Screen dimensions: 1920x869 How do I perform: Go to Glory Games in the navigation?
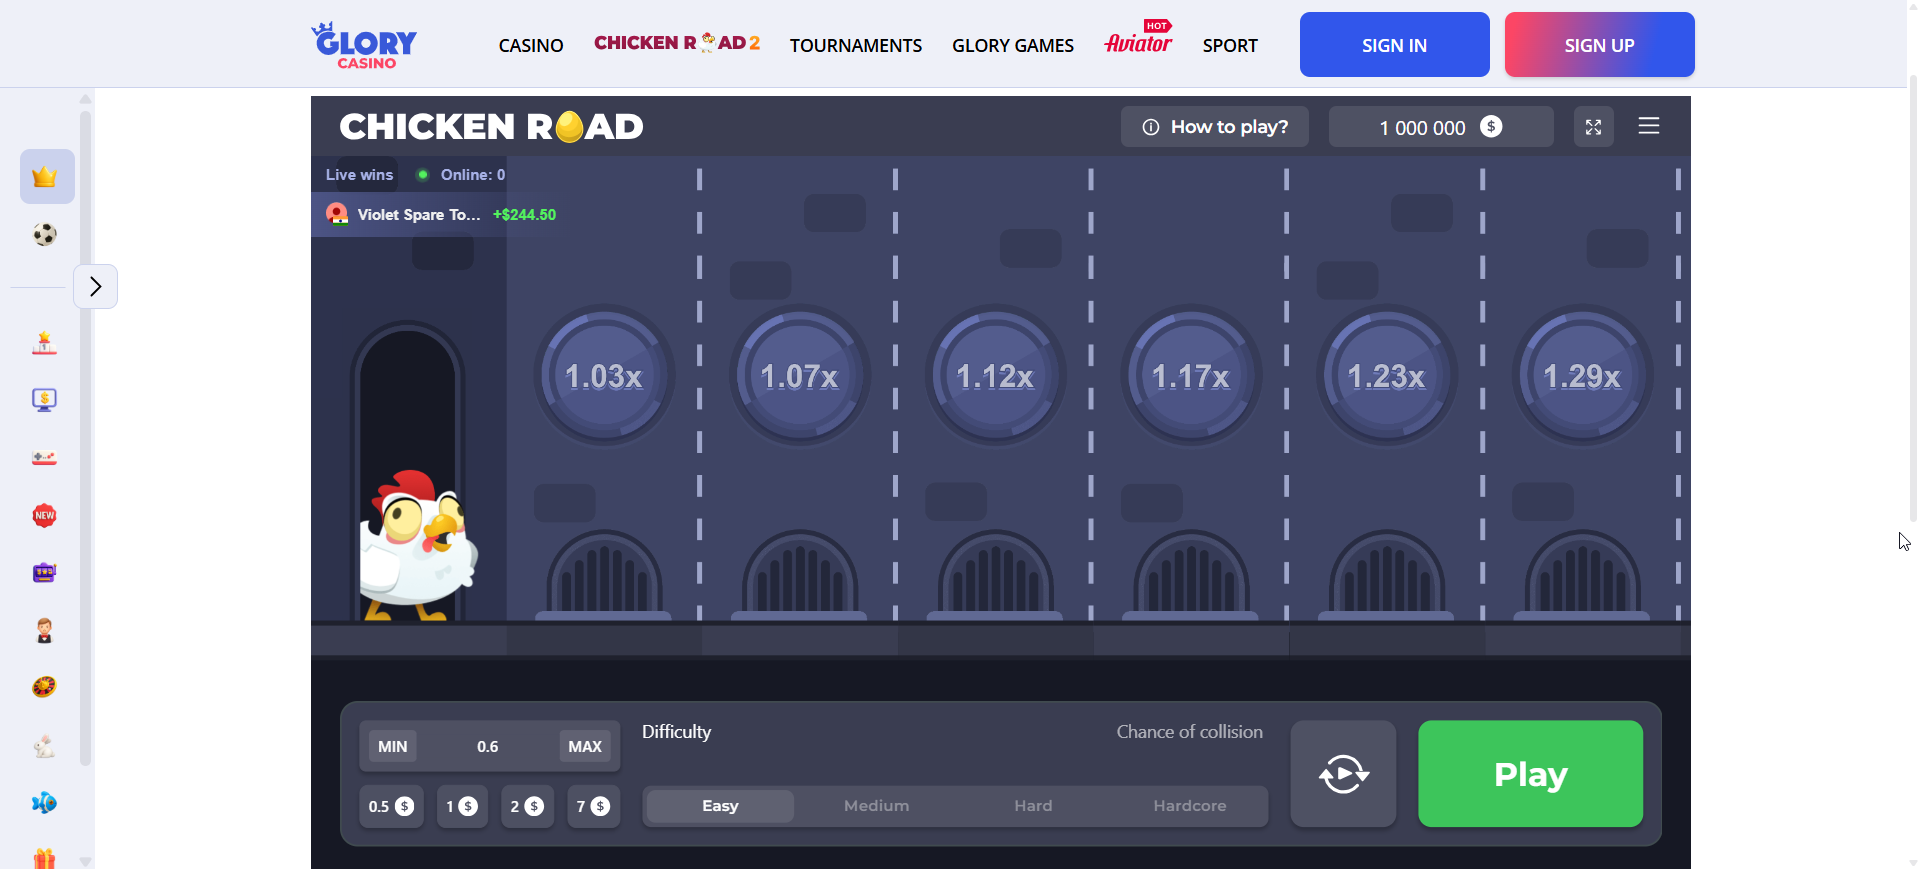tap(1012, 46)
